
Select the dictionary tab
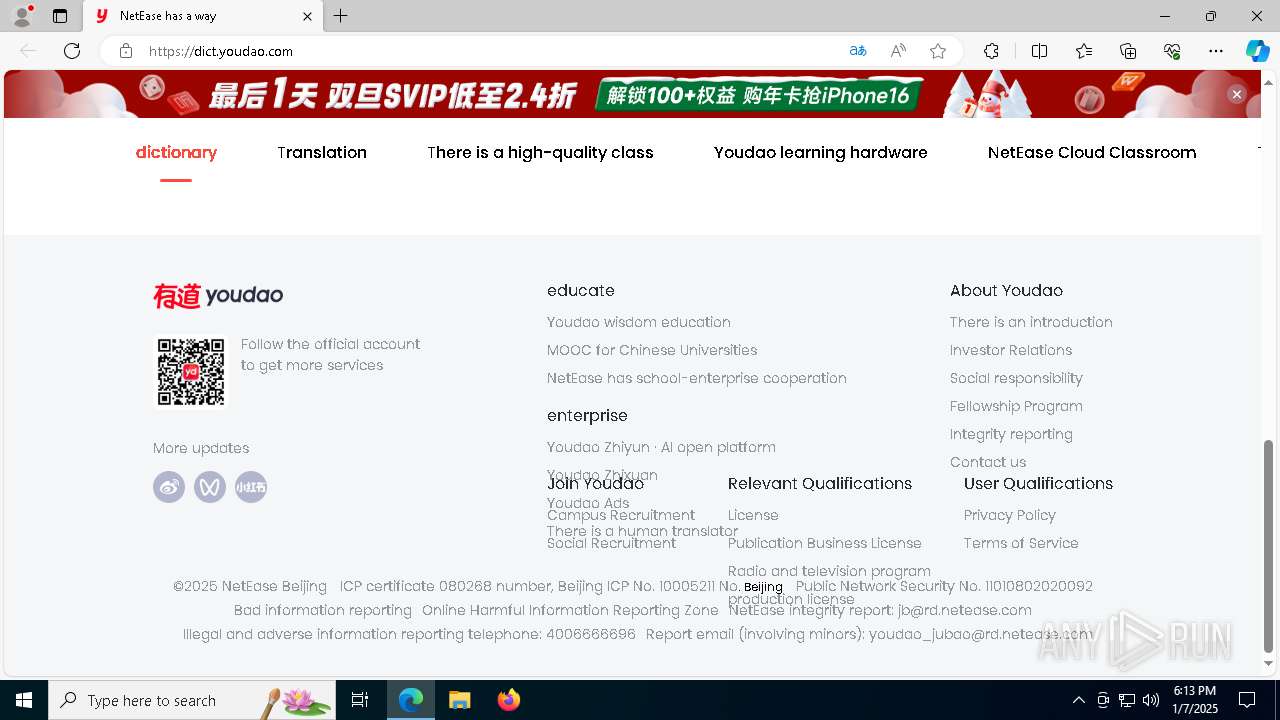coord(176,152)
